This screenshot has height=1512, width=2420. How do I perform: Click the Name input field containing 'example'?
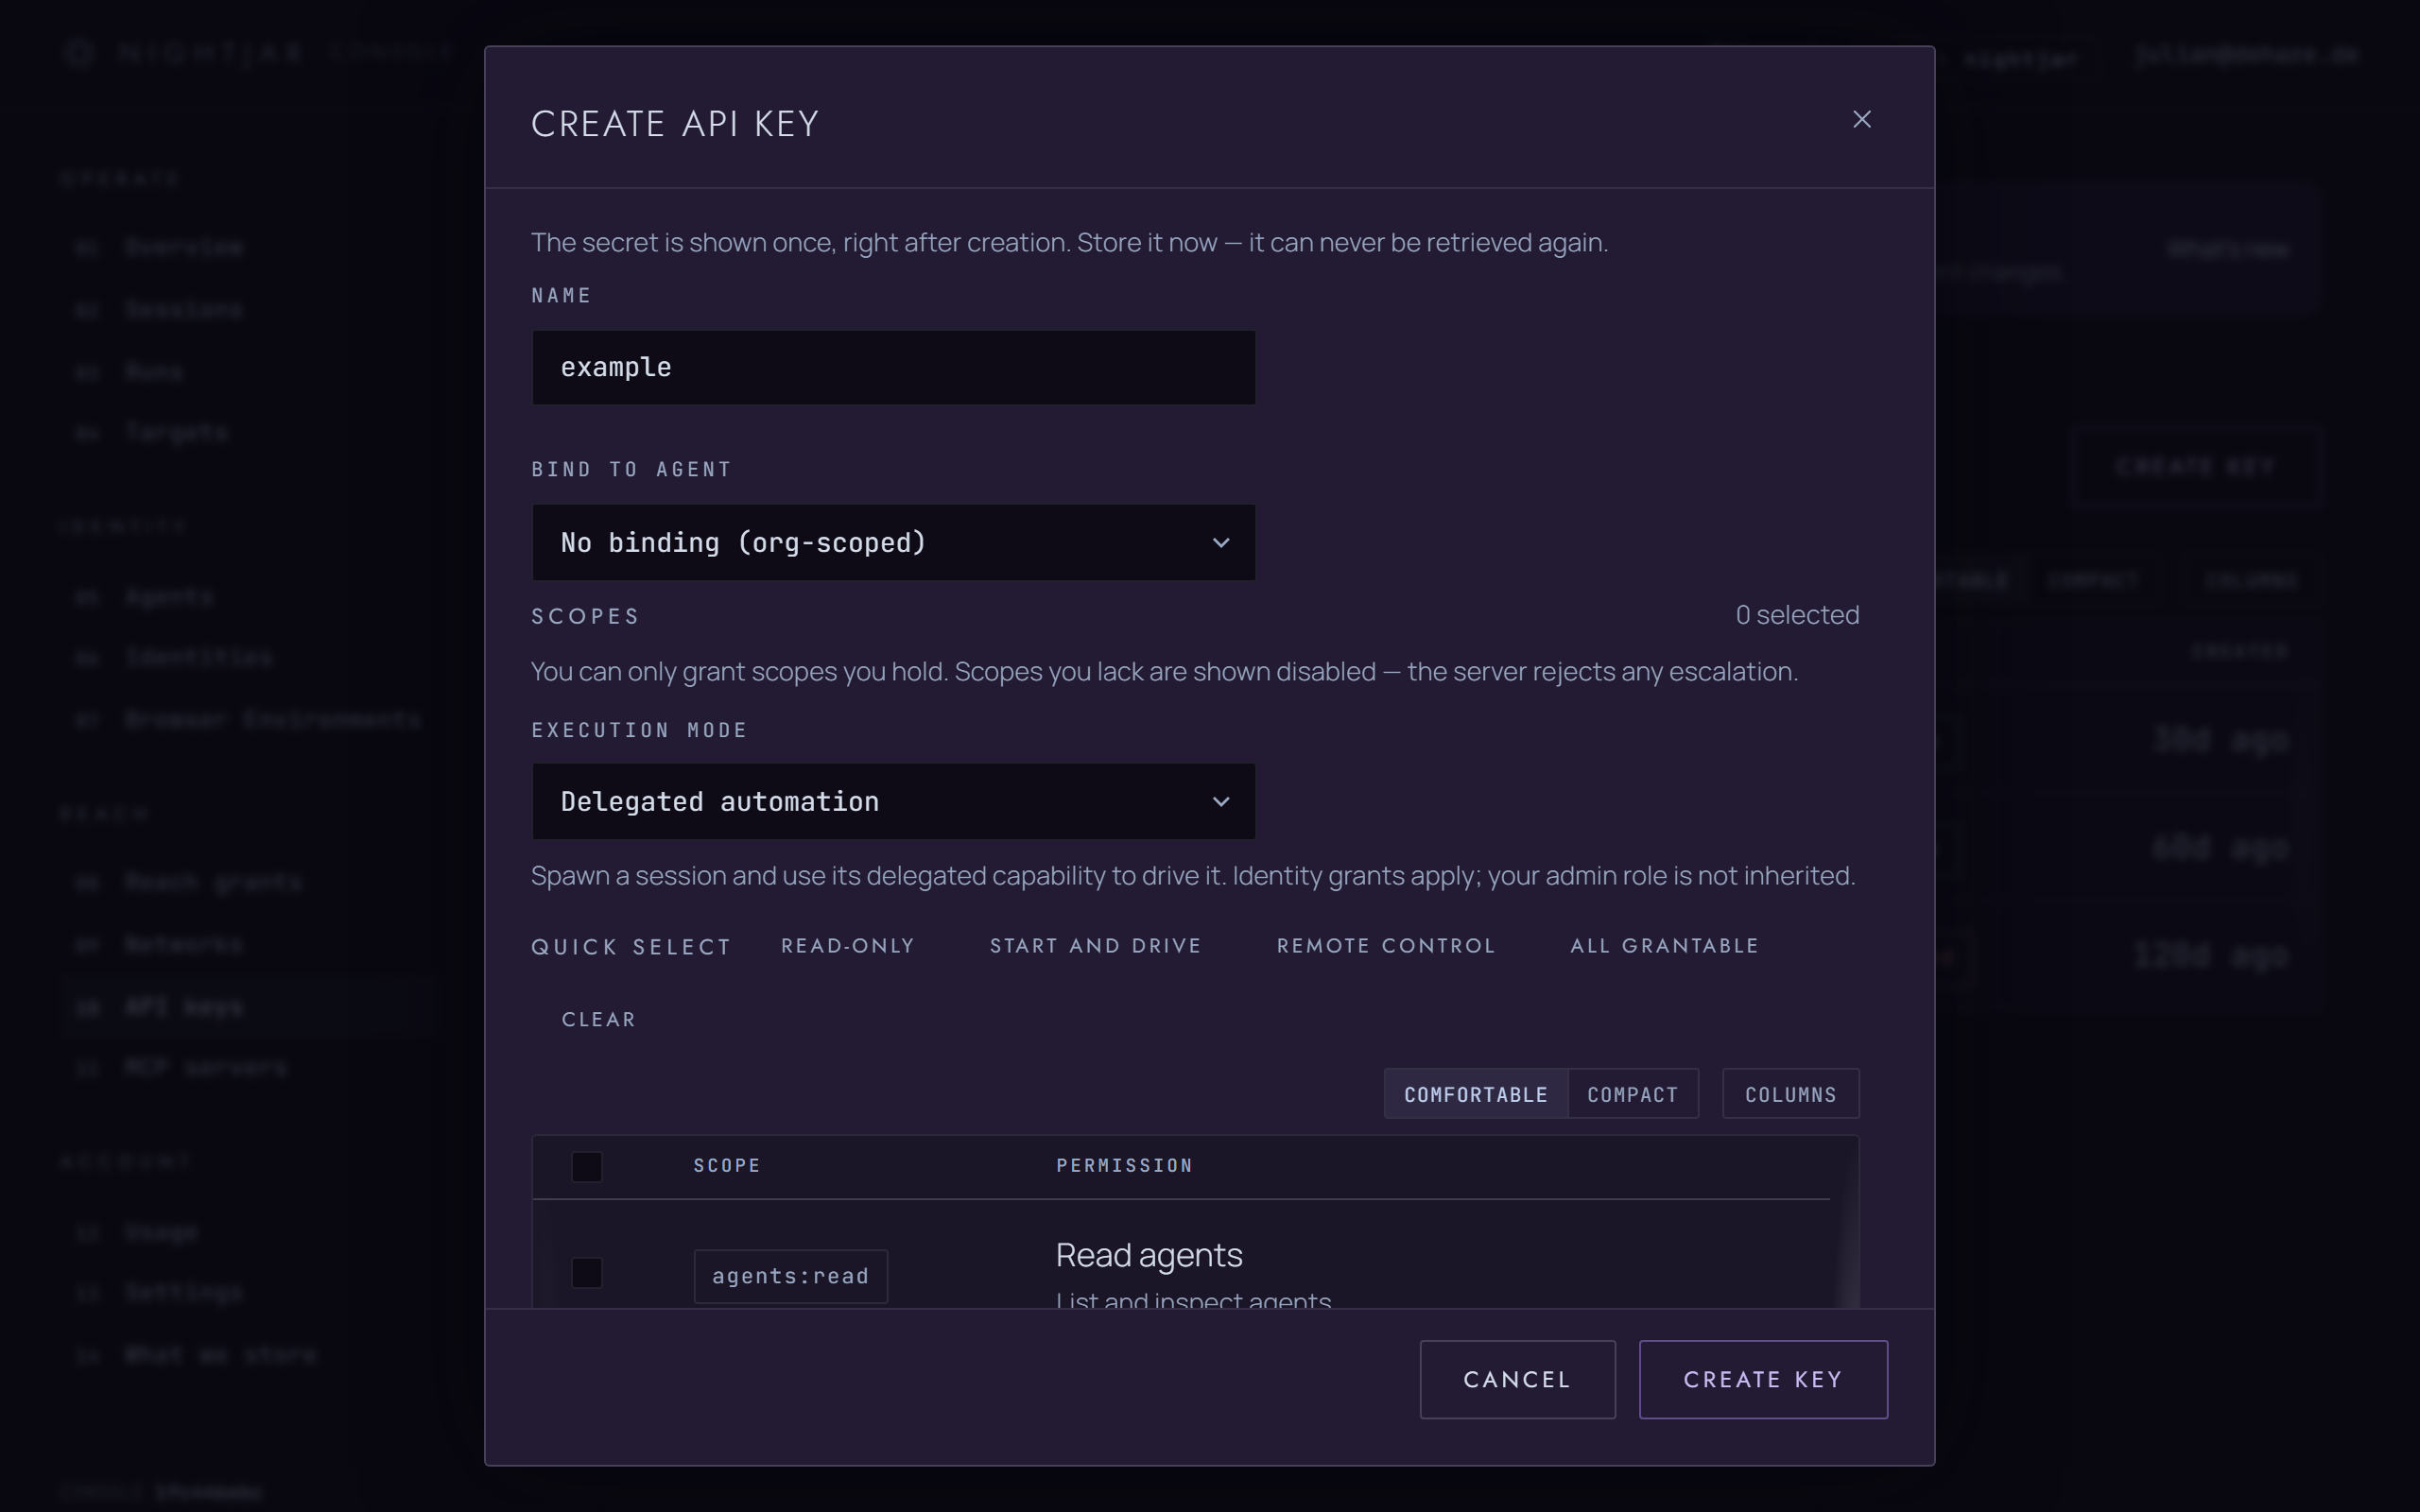click(893, 368)
